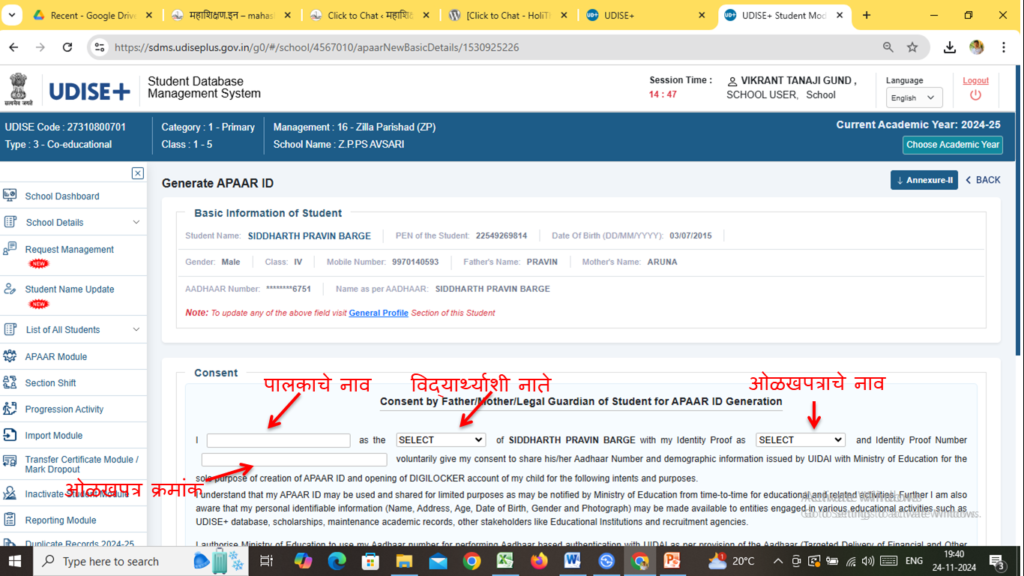Reload the page with the refresh icon

(67, 47)
